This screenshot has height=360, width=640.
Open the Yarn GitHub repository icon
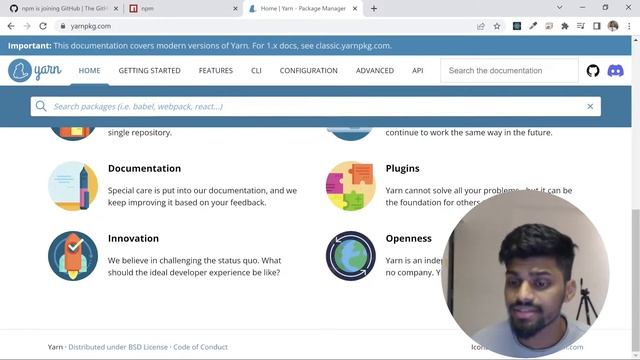click(593, 71)
